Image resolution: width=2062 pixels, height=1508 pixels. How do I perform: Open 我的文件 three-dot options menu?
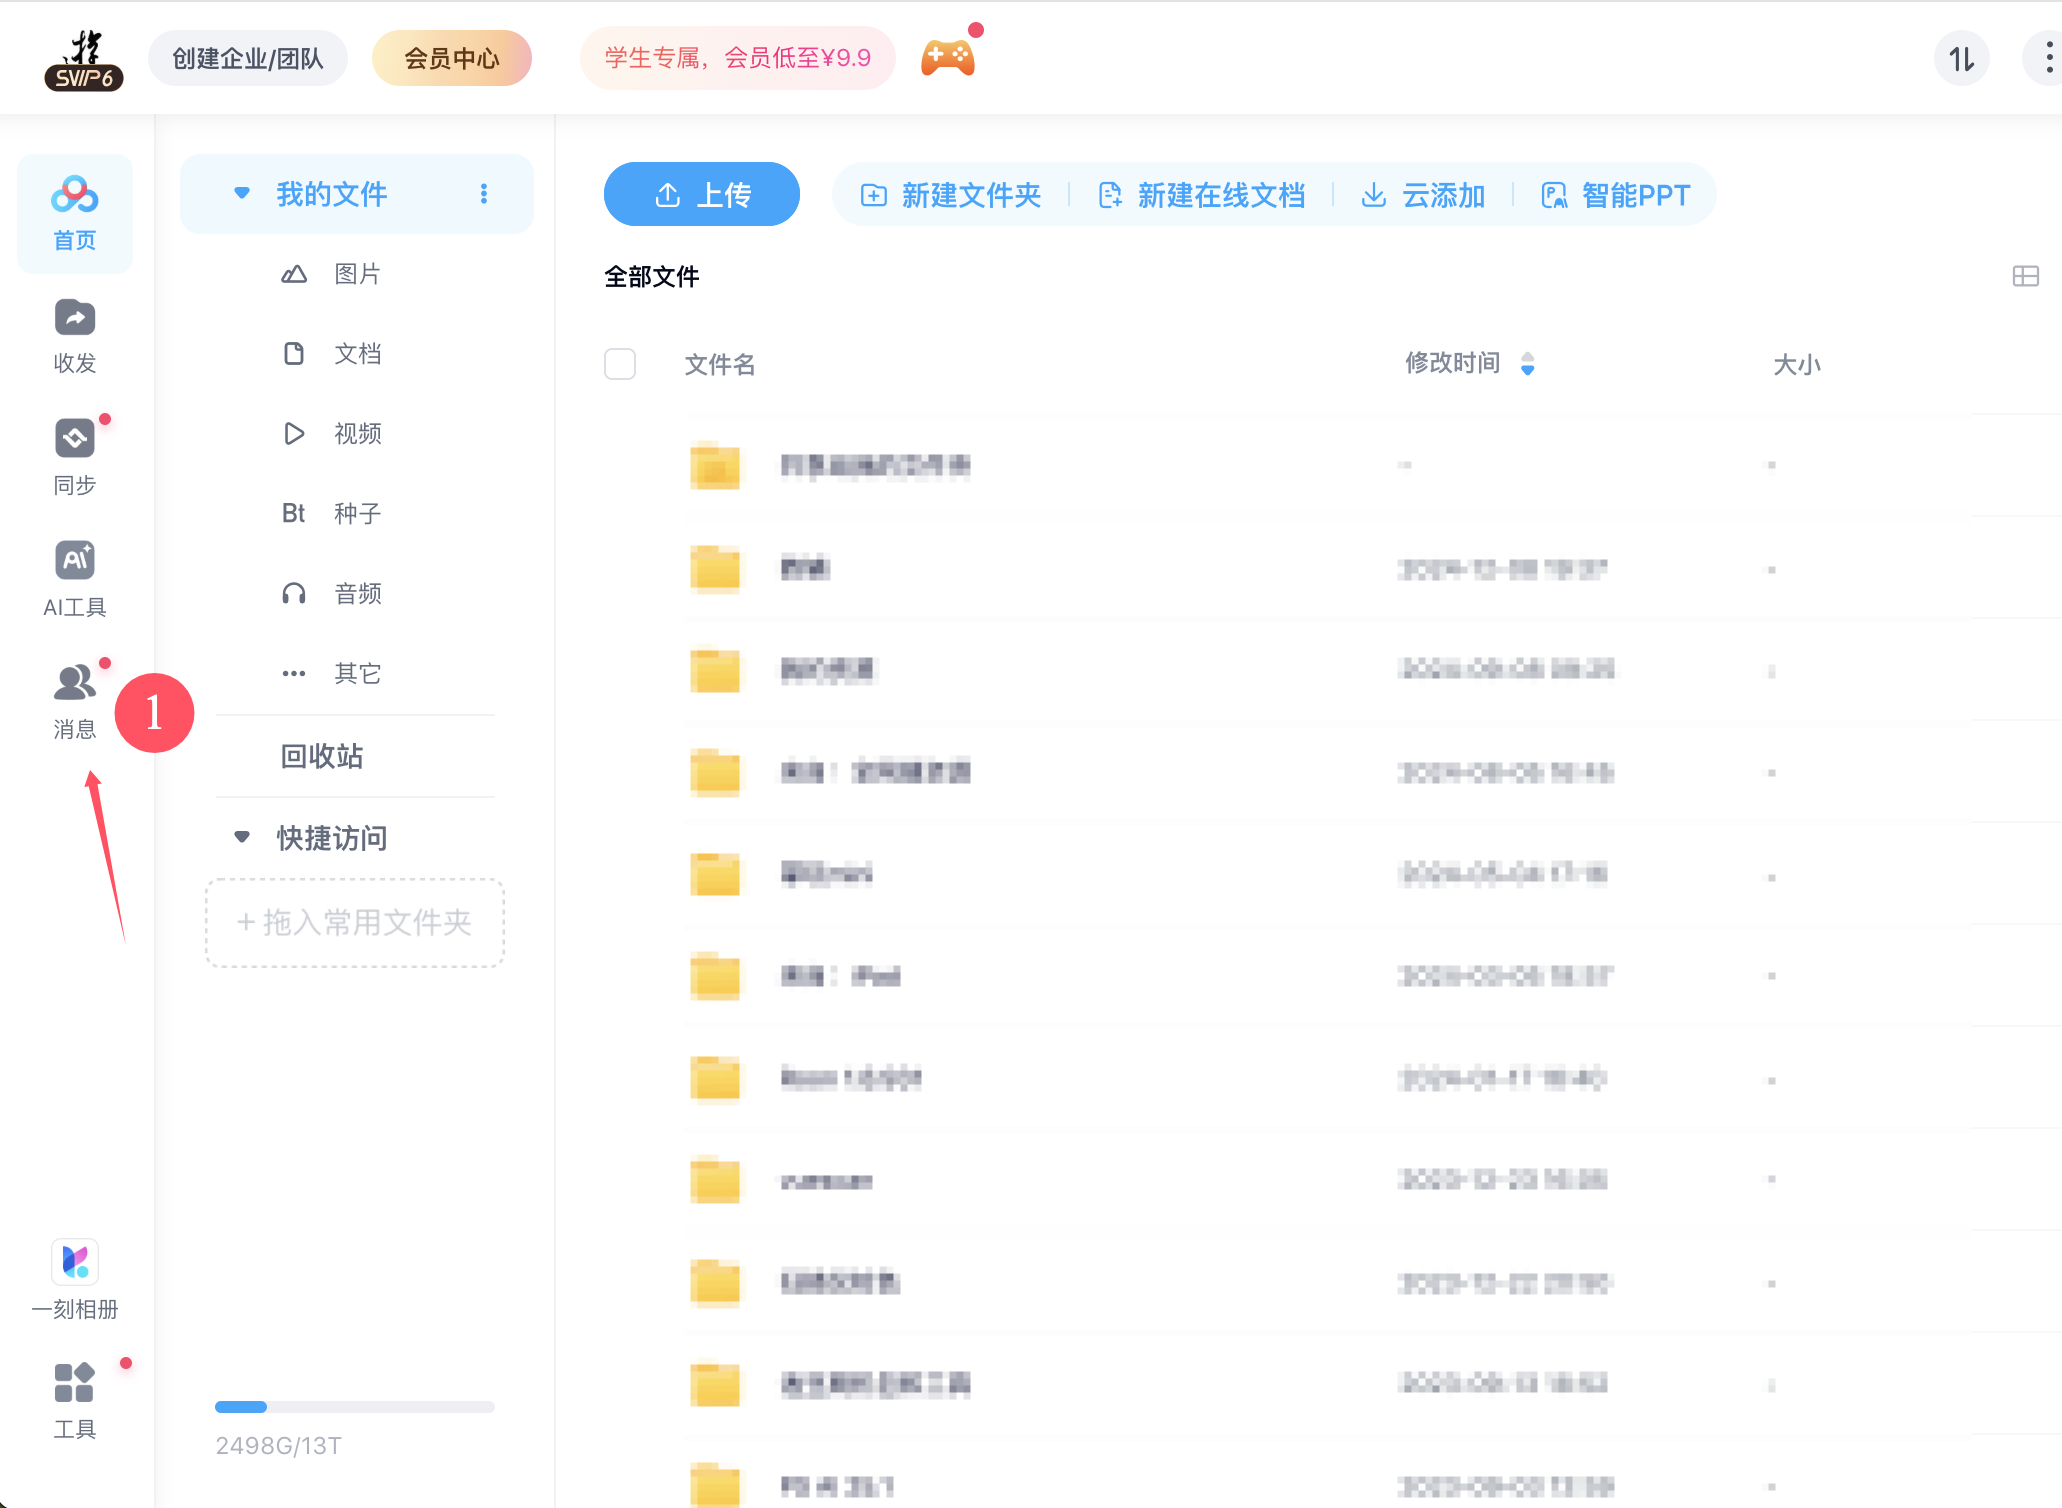[484, 193]
